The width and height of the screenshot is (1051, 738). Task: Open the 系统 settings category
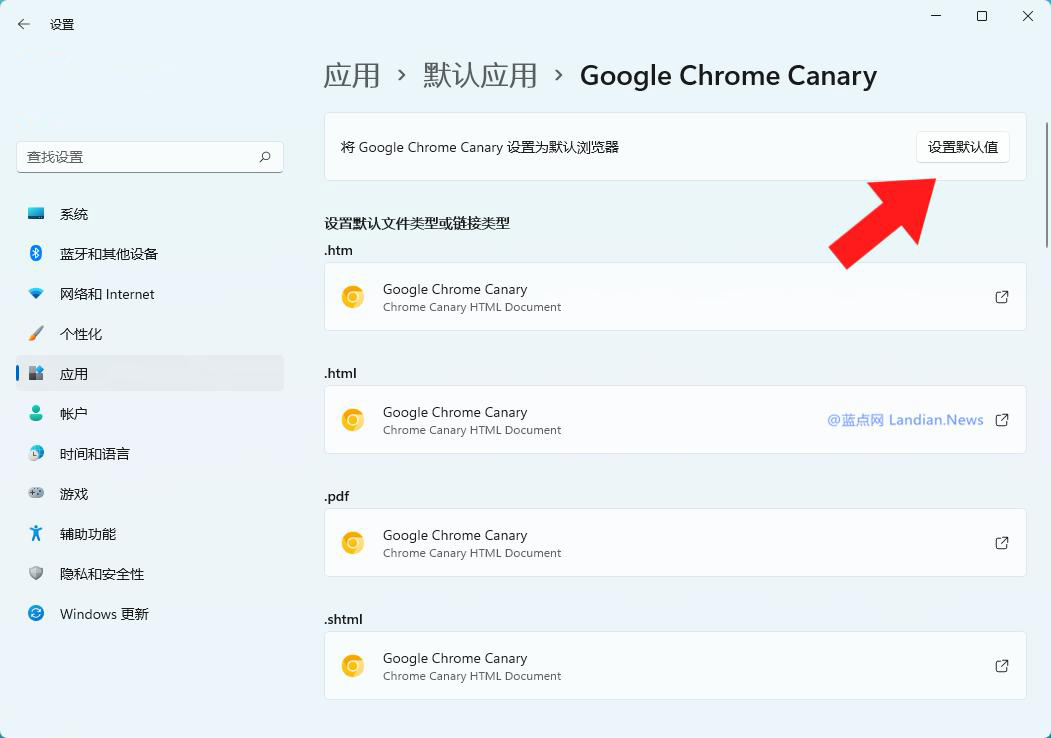pyautogui.click(x=150, y=214)
